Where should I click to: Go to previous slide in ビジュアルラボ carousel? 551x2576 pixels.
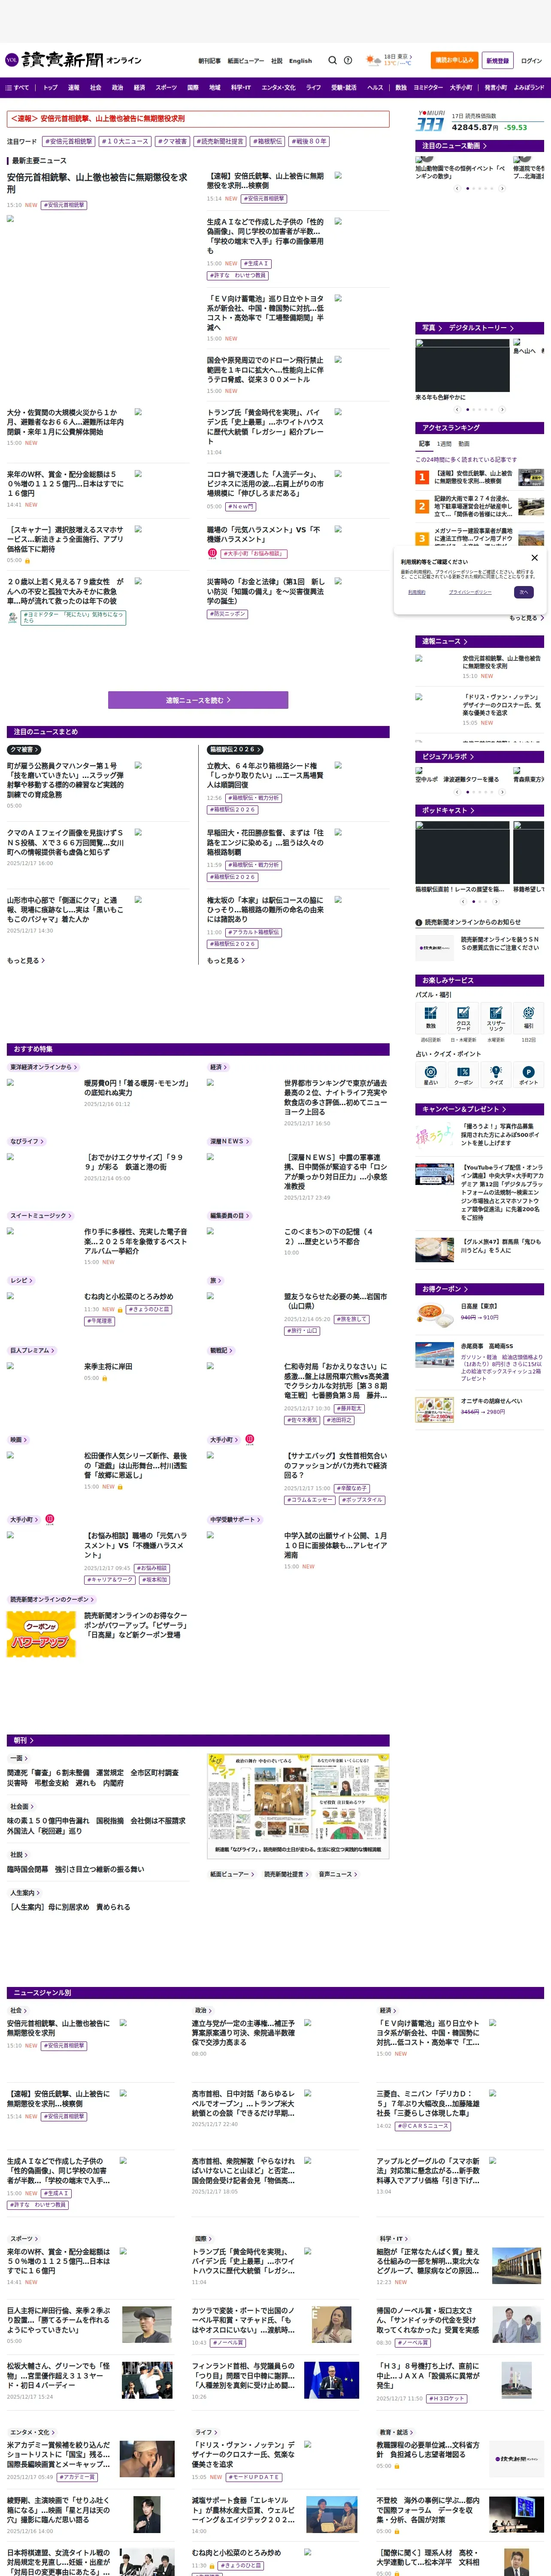pos(457,792)
